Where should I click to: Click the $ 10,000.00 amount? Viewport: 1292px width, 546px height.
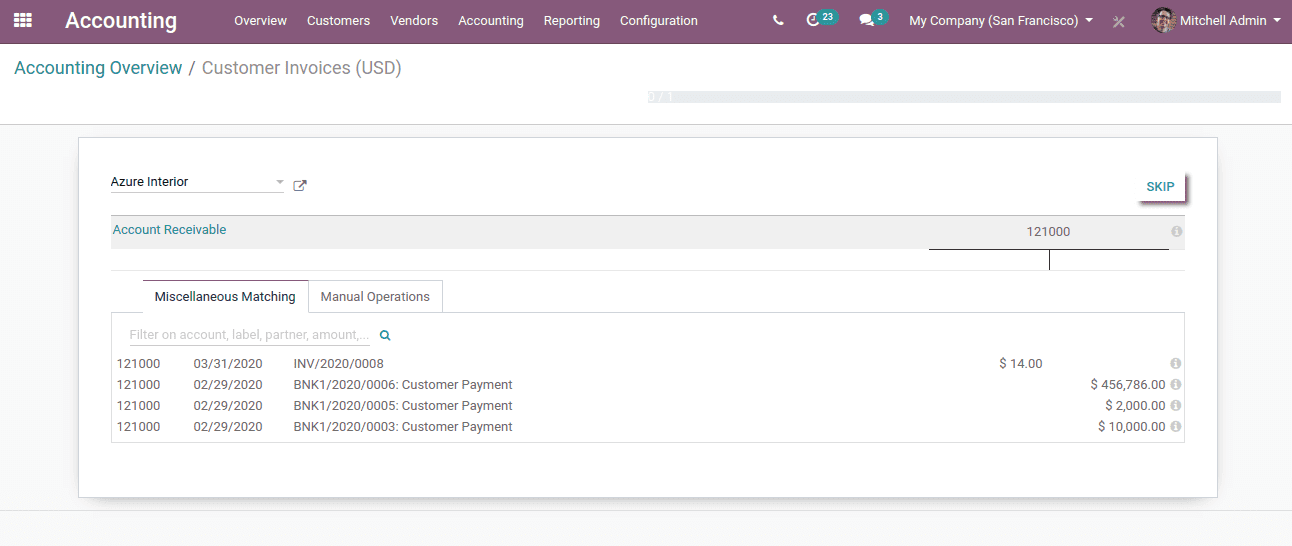[1131, 427]
